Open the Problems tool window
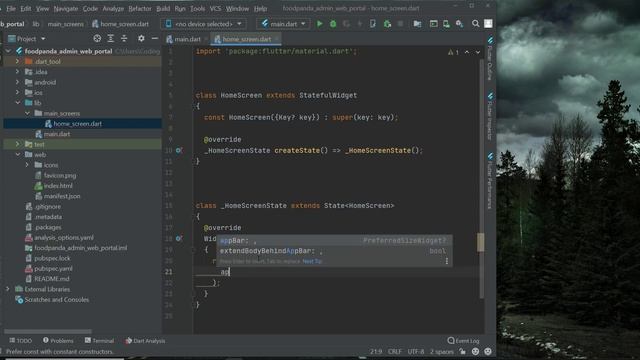Image resolution: width=640 pixels, height=360 pixels. click(x=58, y=340)
